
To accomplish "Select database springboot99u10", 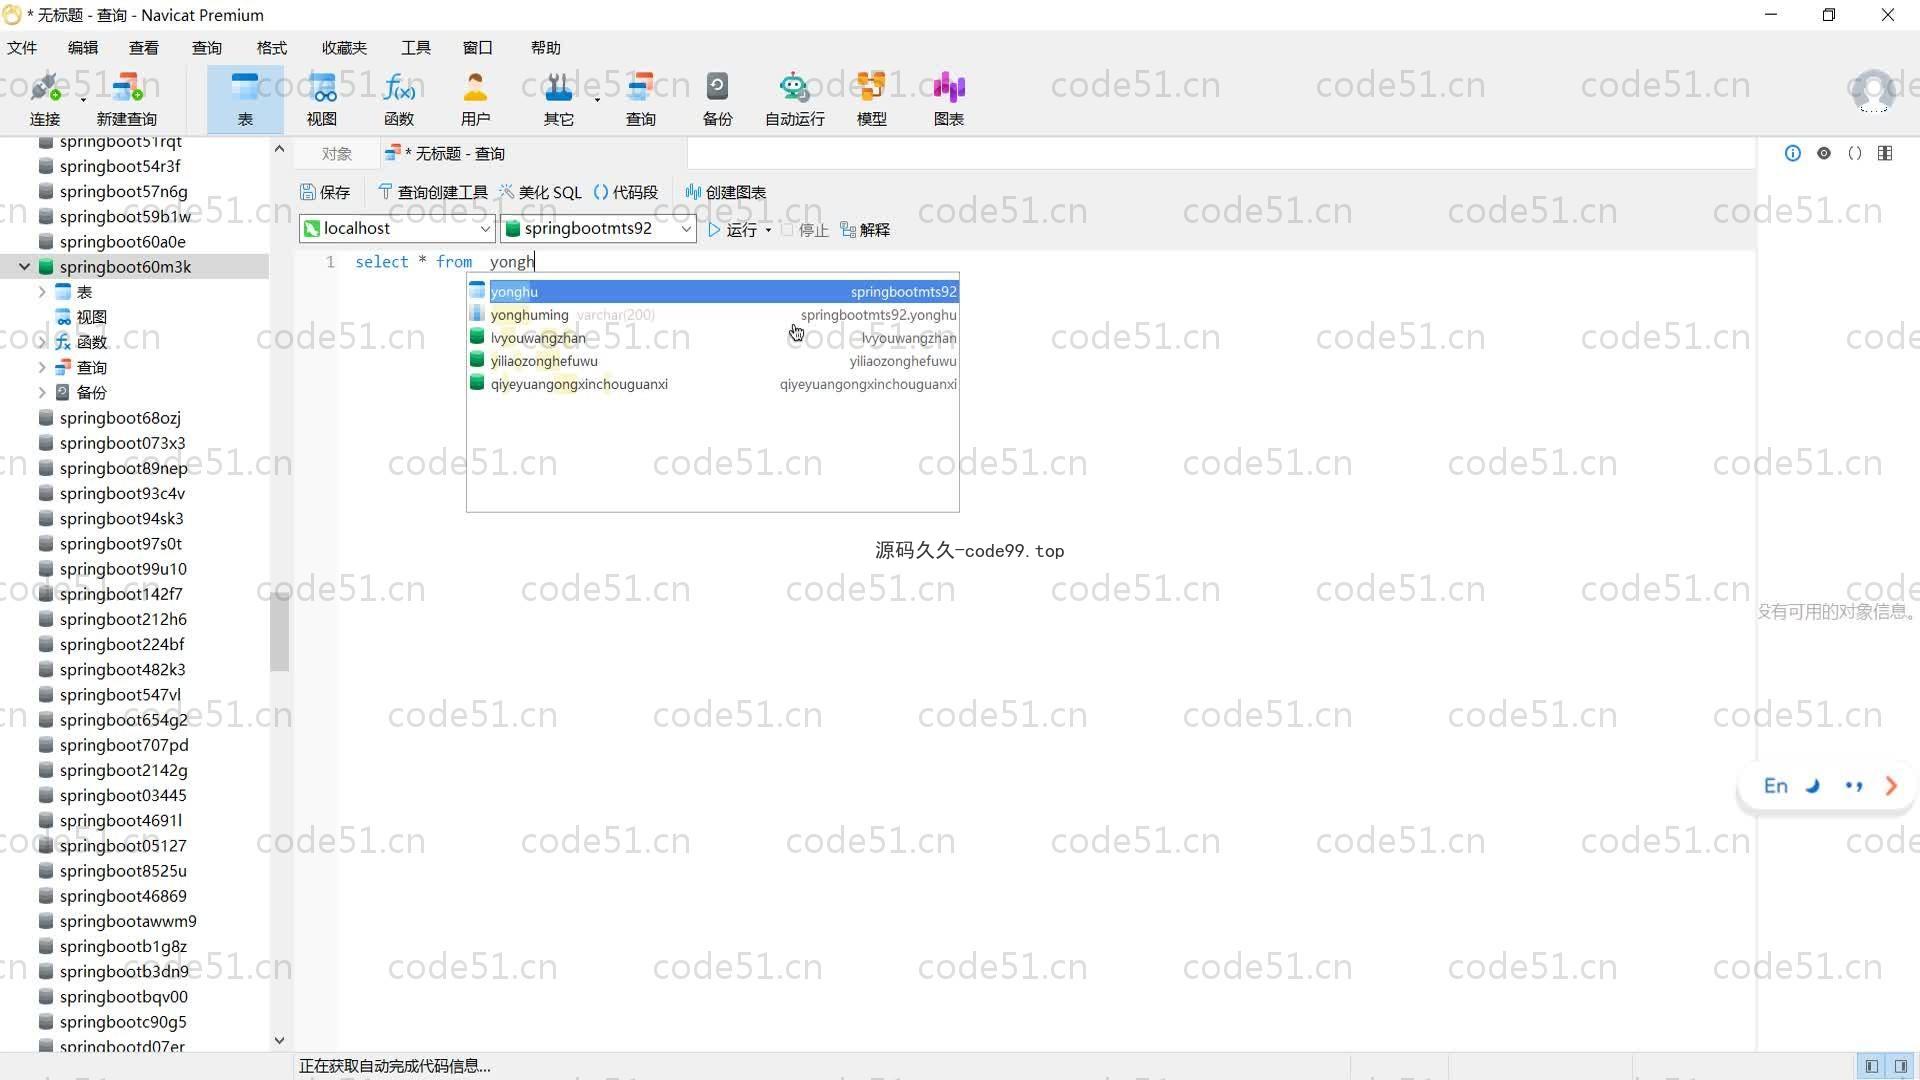I will (x=123, y=569).
